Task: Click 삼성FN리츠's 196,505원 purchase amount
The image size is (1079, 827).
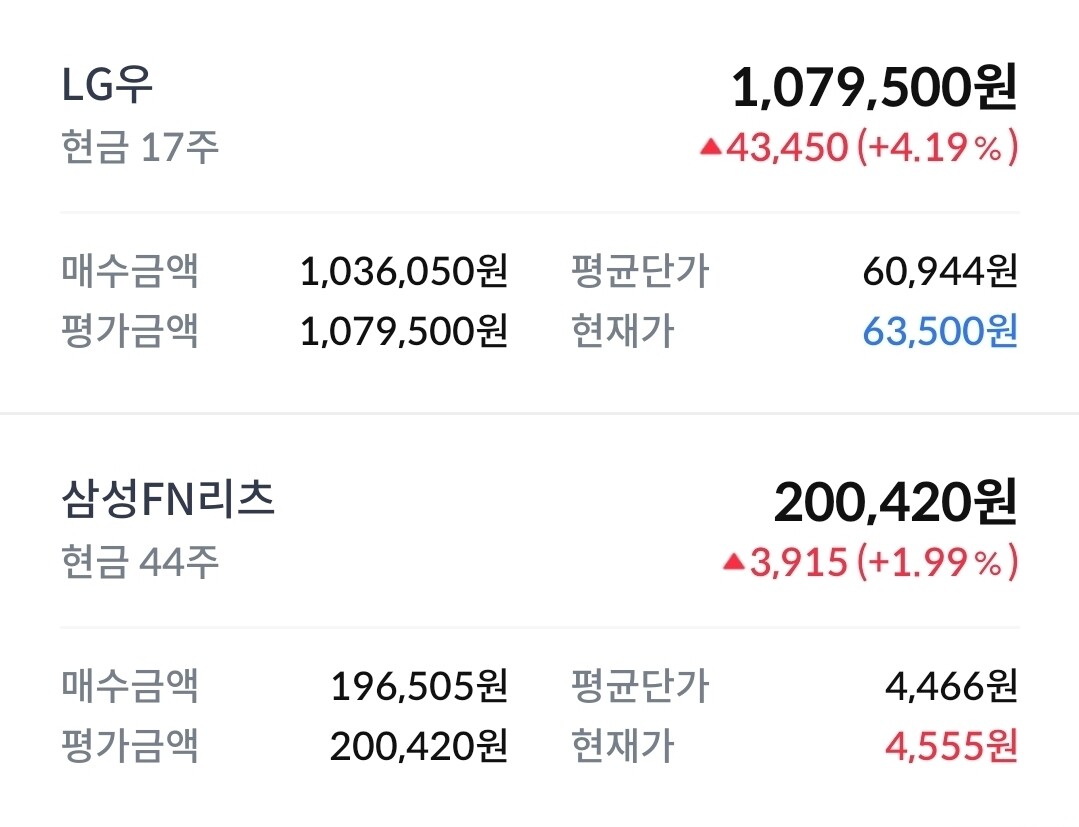Action: click(419, 686)
